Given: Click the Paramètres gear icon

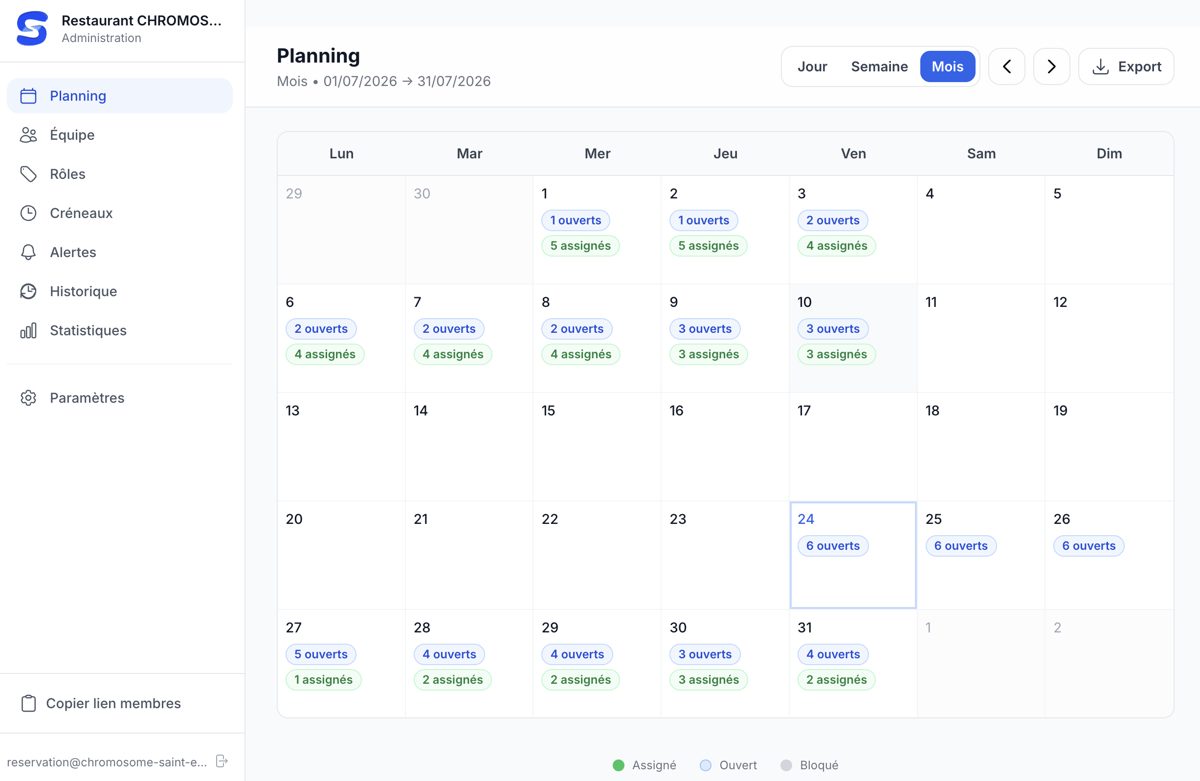Looking at the screenshot, I should (x=28, y=398).
